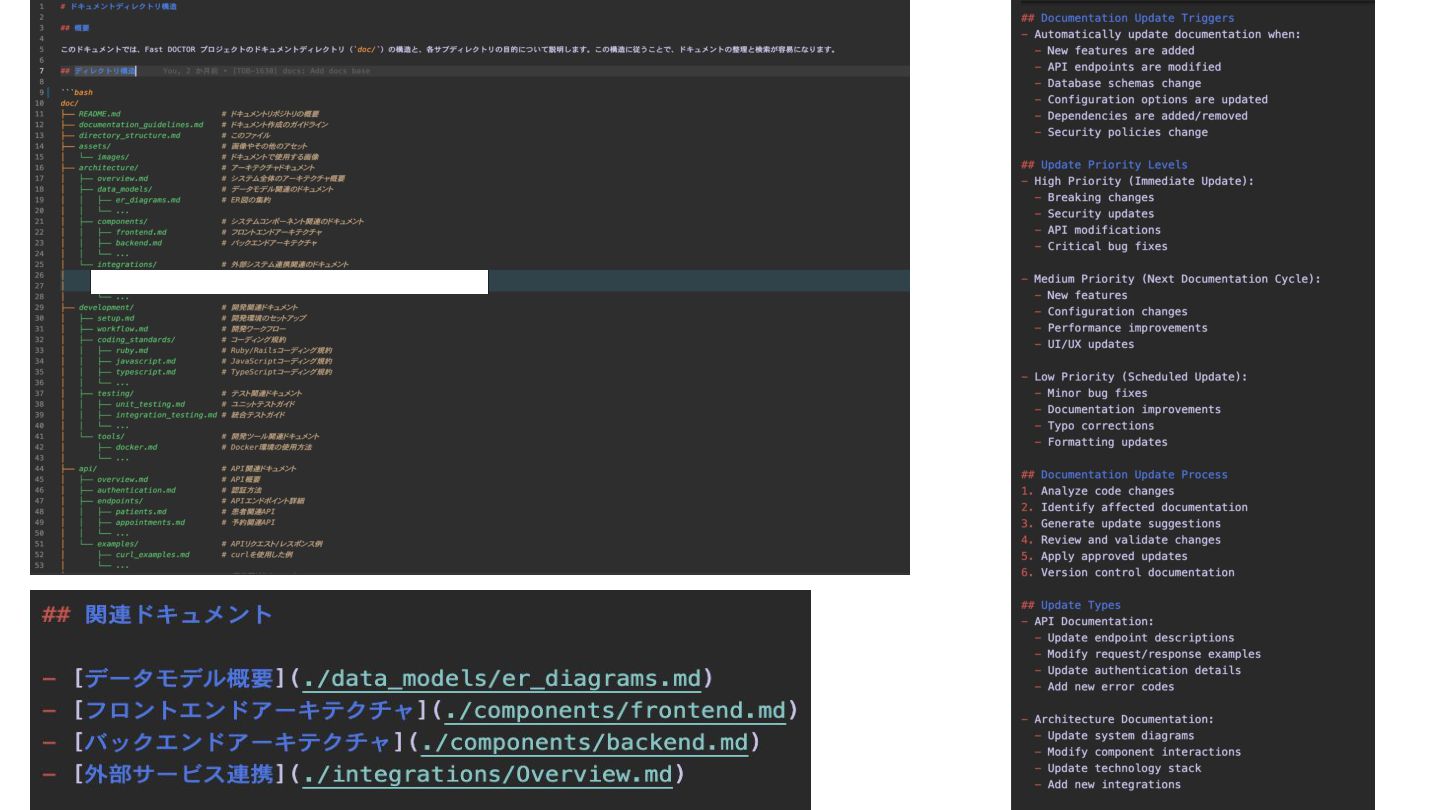Click 'Typo corrections' line

click(x=1100, y=426)
